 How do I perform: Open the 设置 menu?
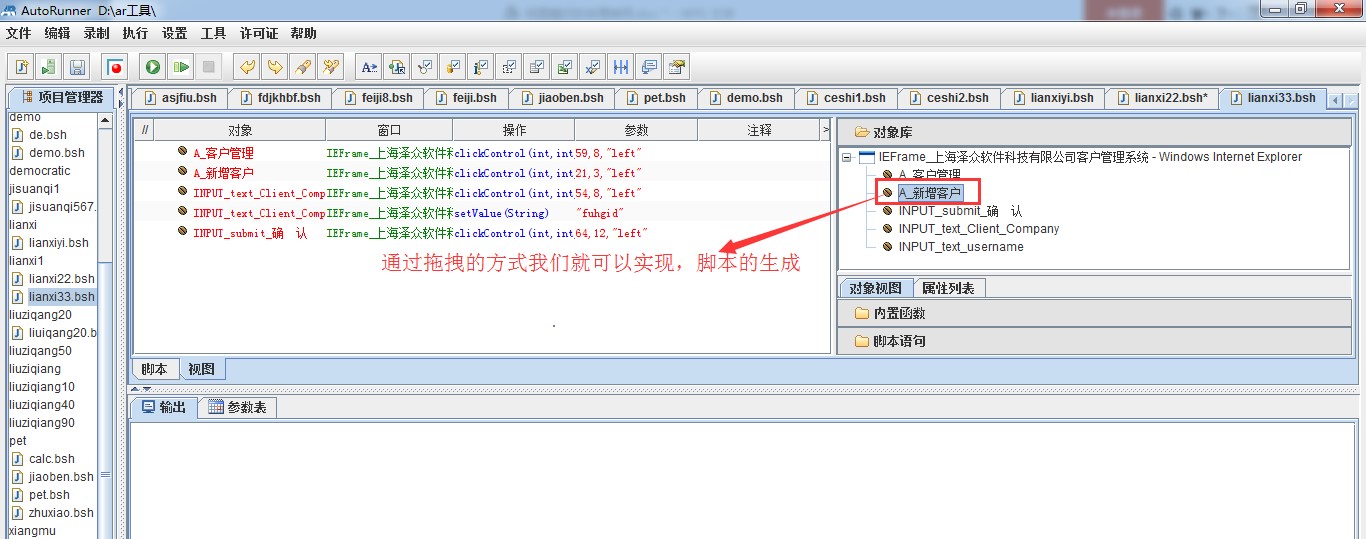click(174, 33)
